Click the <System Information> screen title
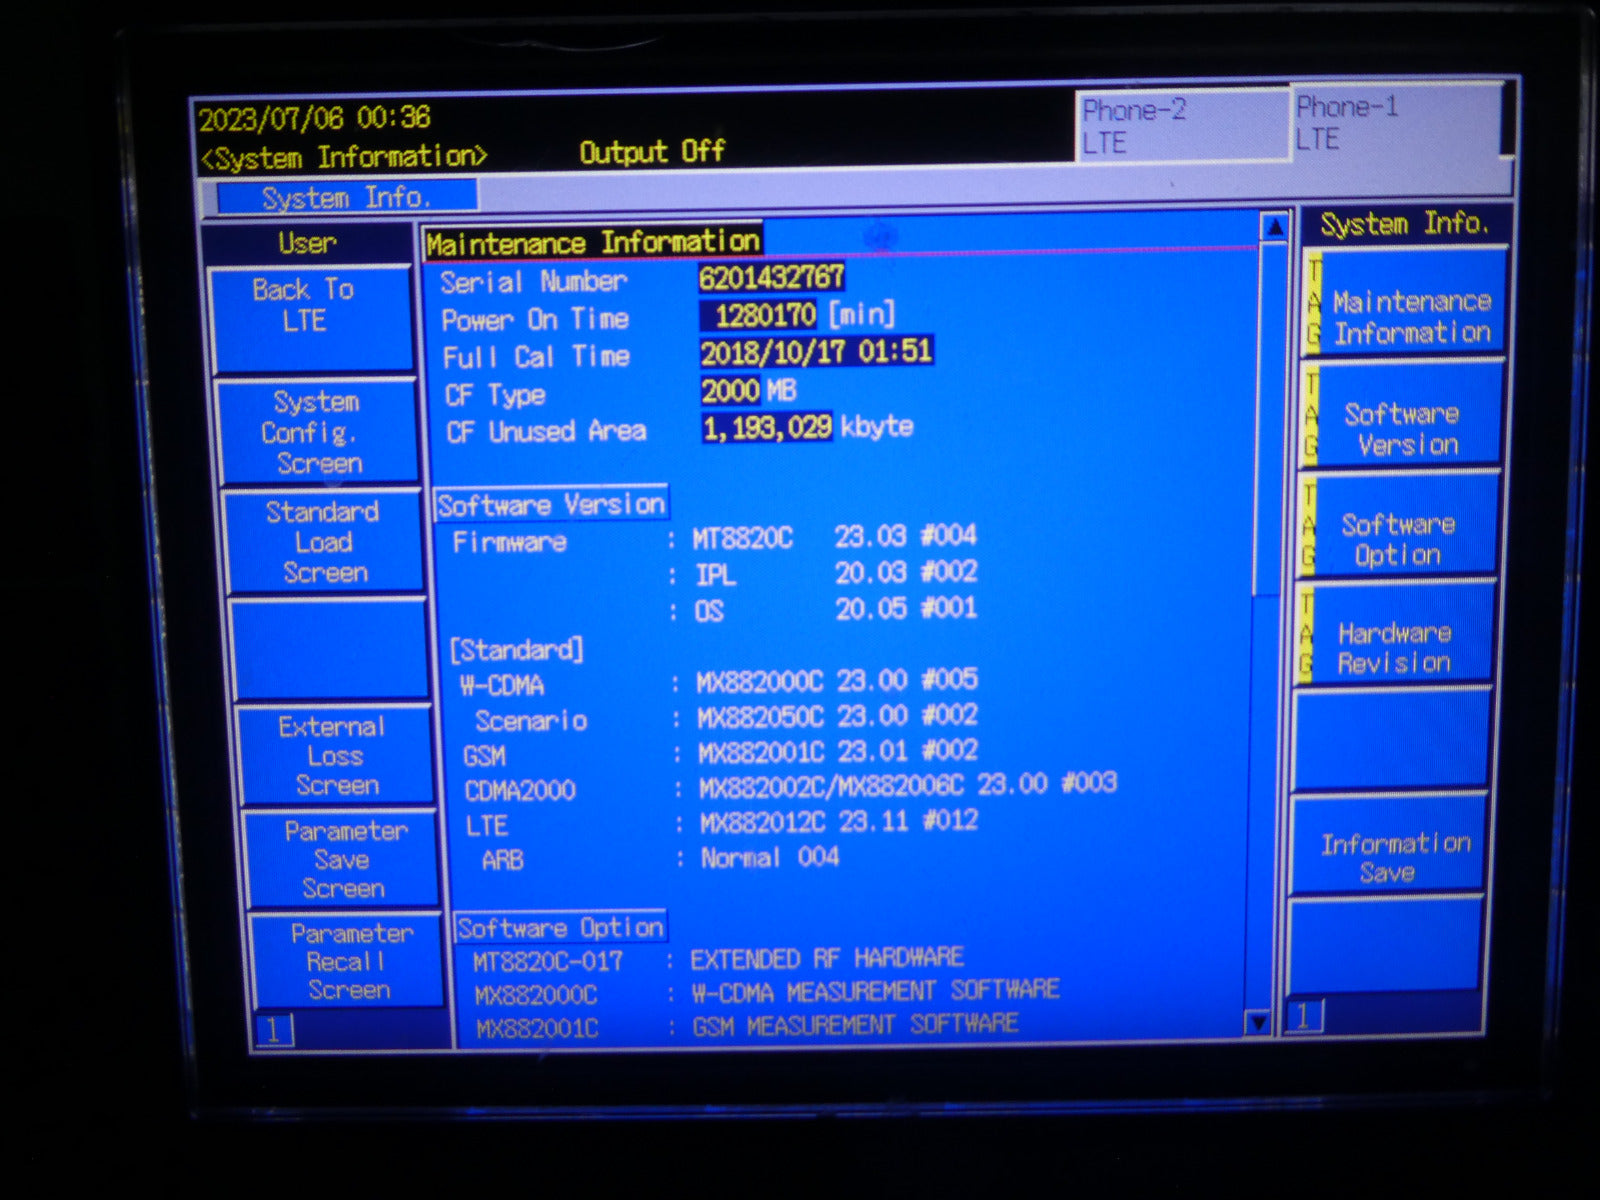 [x=343, y=157]
